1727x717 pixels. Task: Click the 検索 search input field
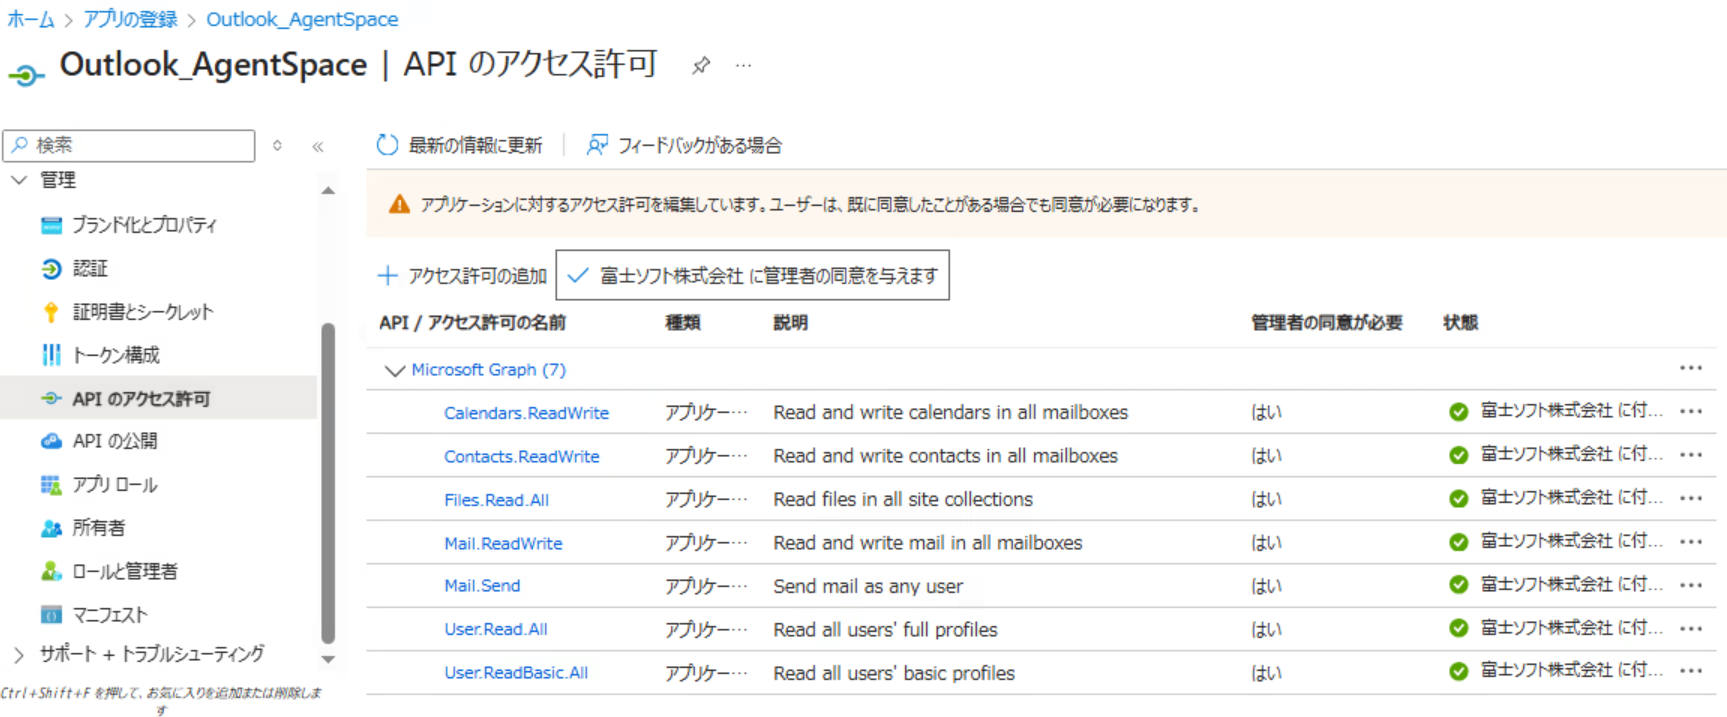pyautogui.click(x=129, y=145)
